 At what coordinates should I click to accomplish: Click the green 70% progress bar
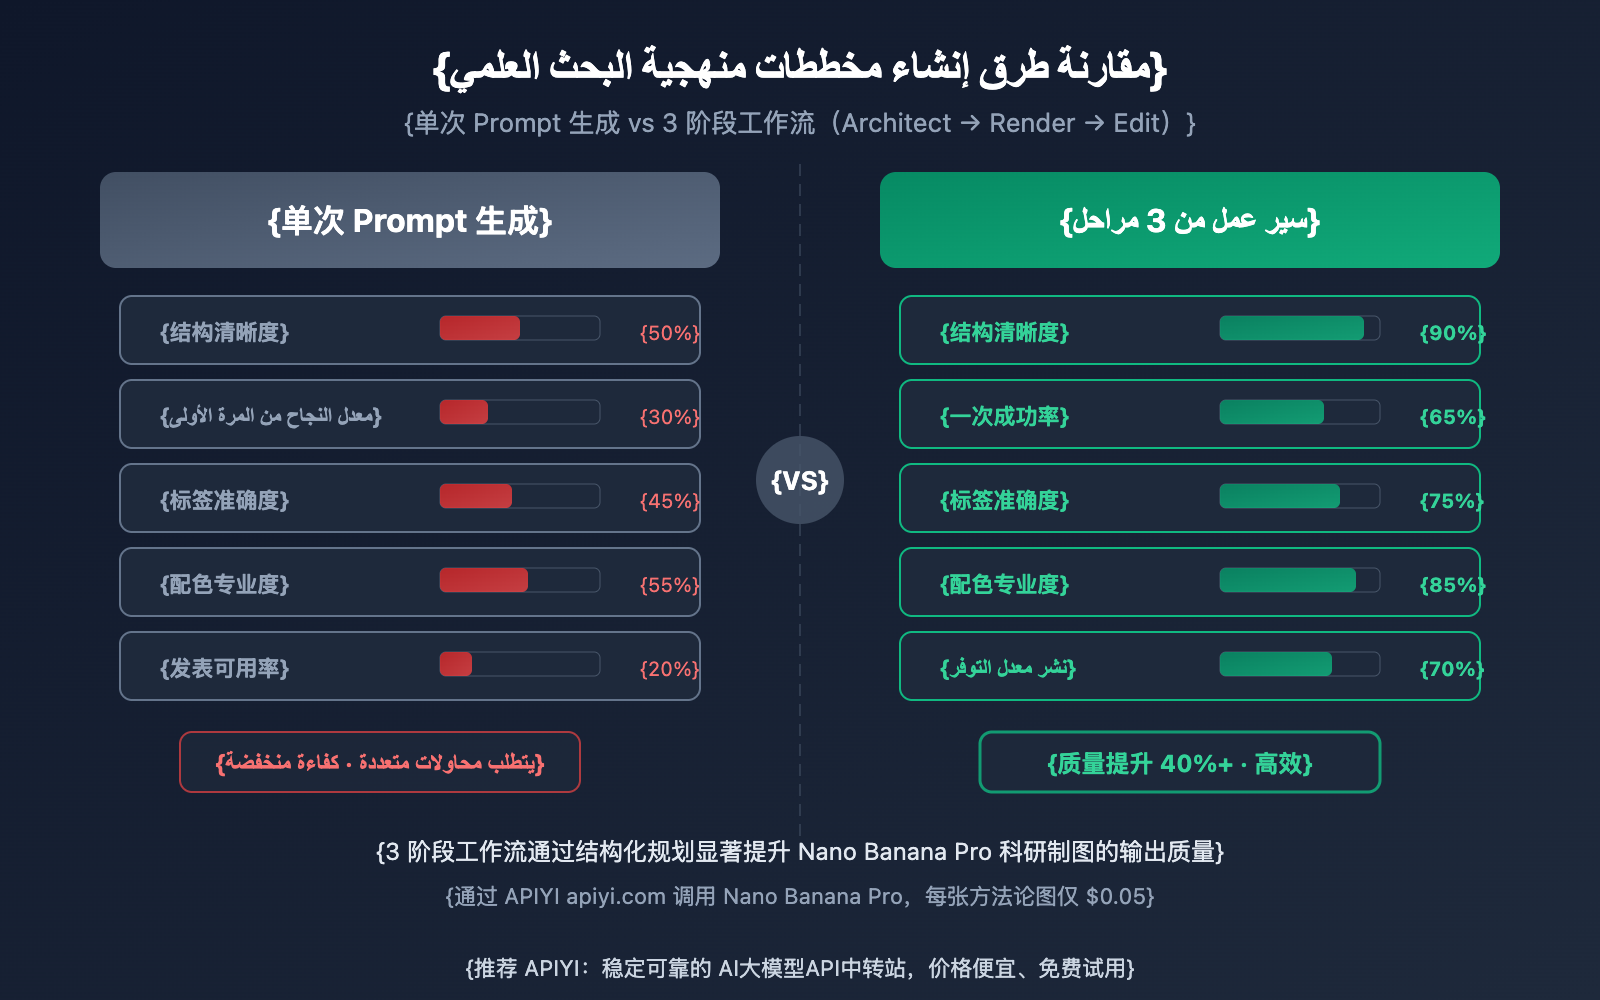pos(1299,664)
